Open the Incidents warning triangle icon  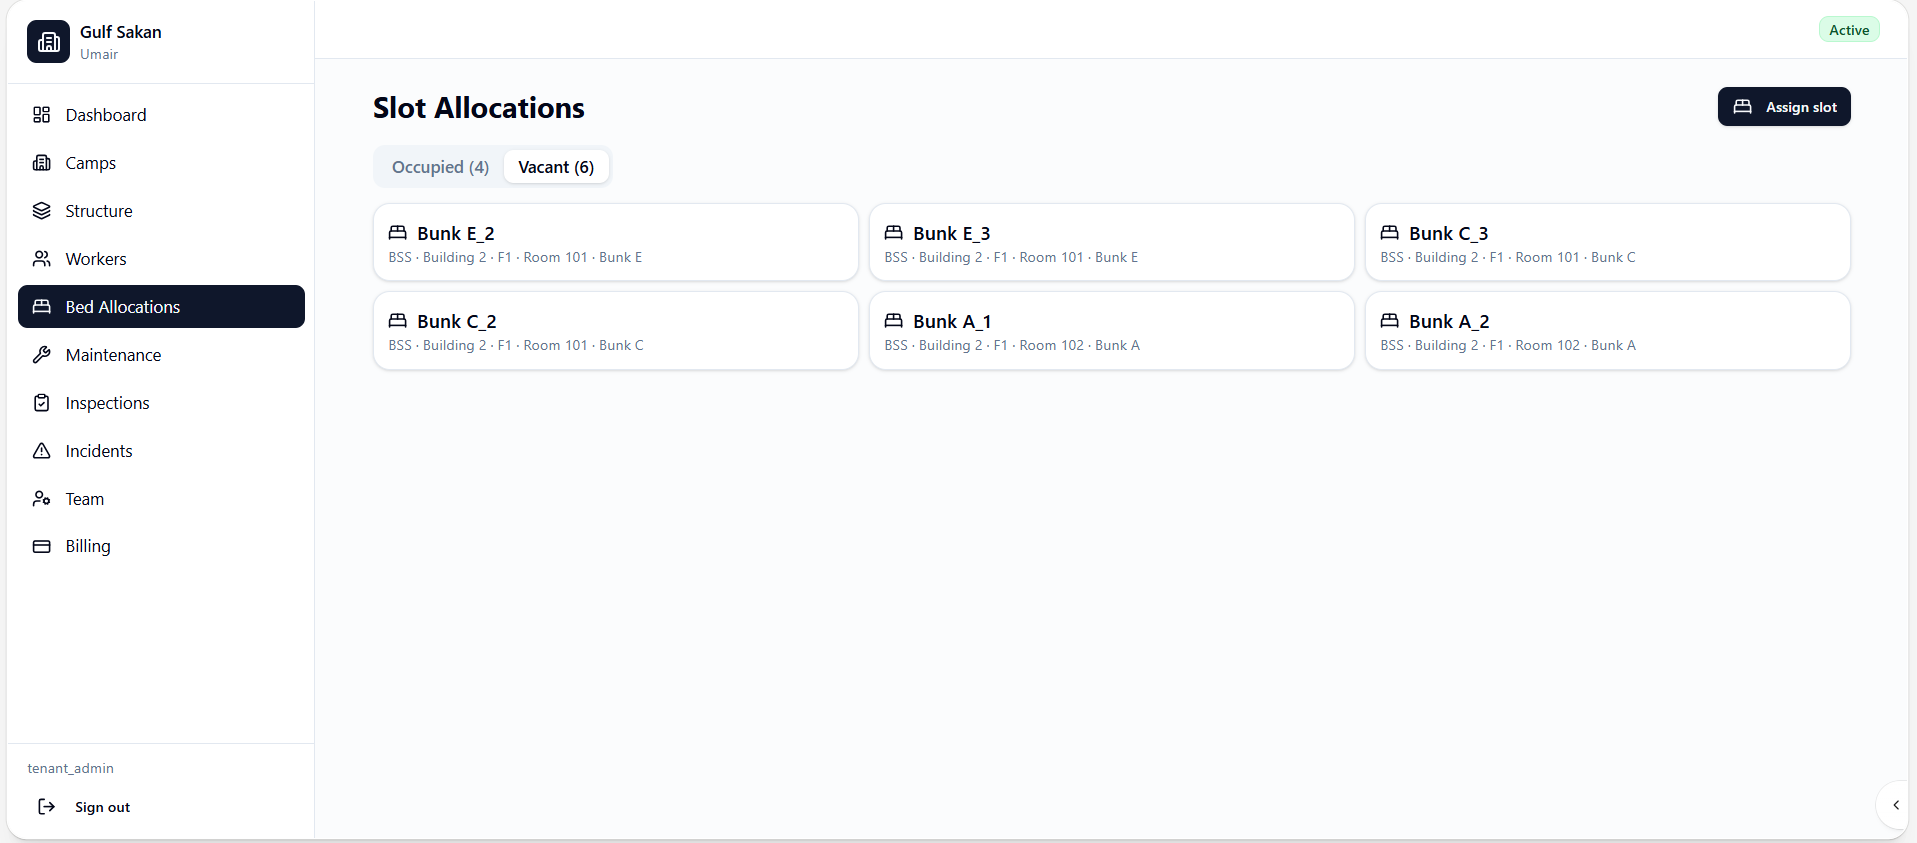click(x=41, y=451)
